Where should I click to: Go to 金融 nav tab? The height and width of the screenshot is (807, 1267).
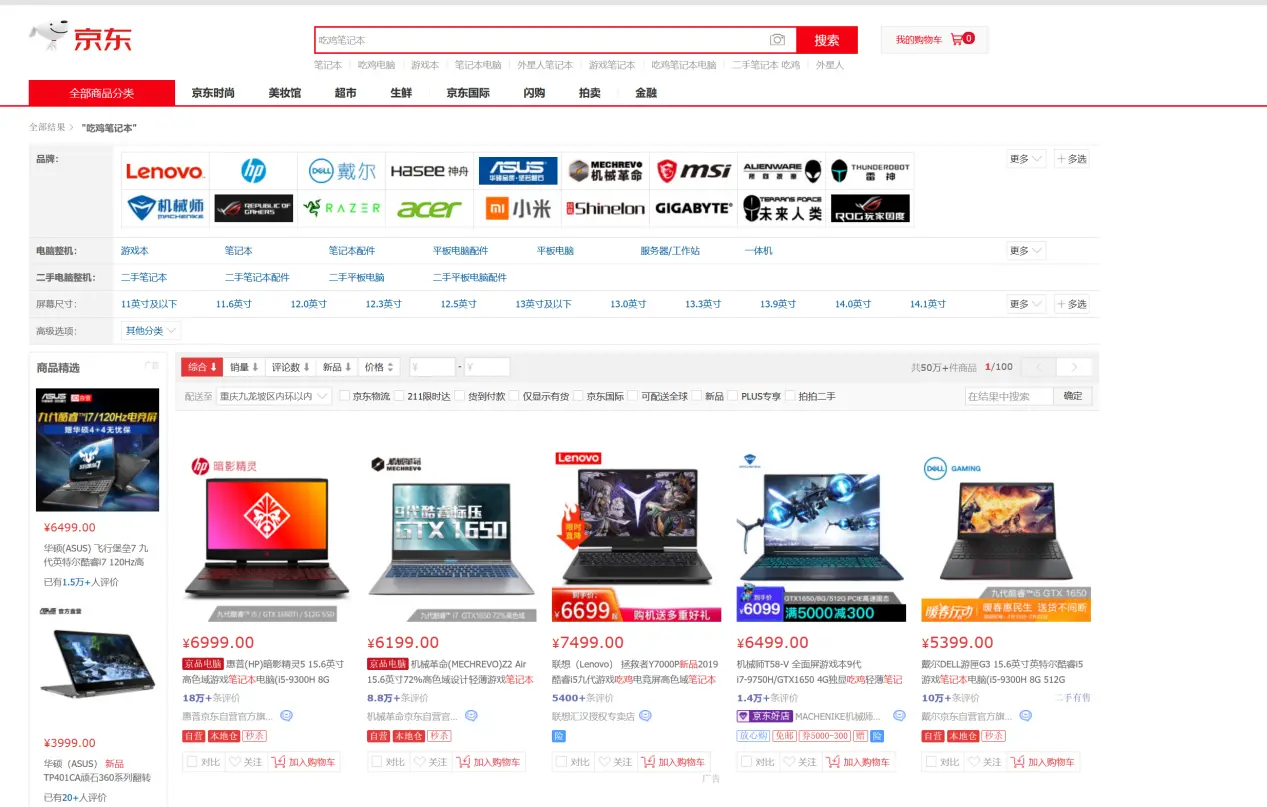pos(646,93)
